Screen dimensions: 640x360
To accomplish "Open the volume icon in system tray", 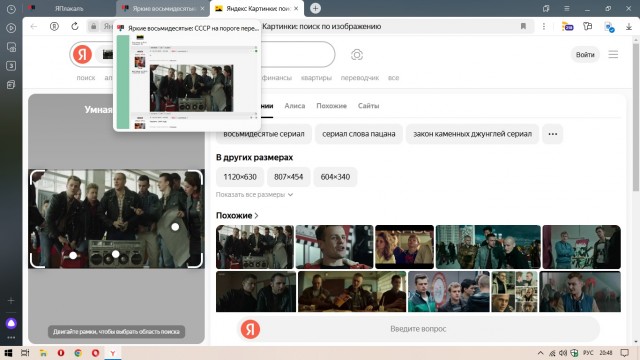I will pyautogui.click(x=563, y=353).
